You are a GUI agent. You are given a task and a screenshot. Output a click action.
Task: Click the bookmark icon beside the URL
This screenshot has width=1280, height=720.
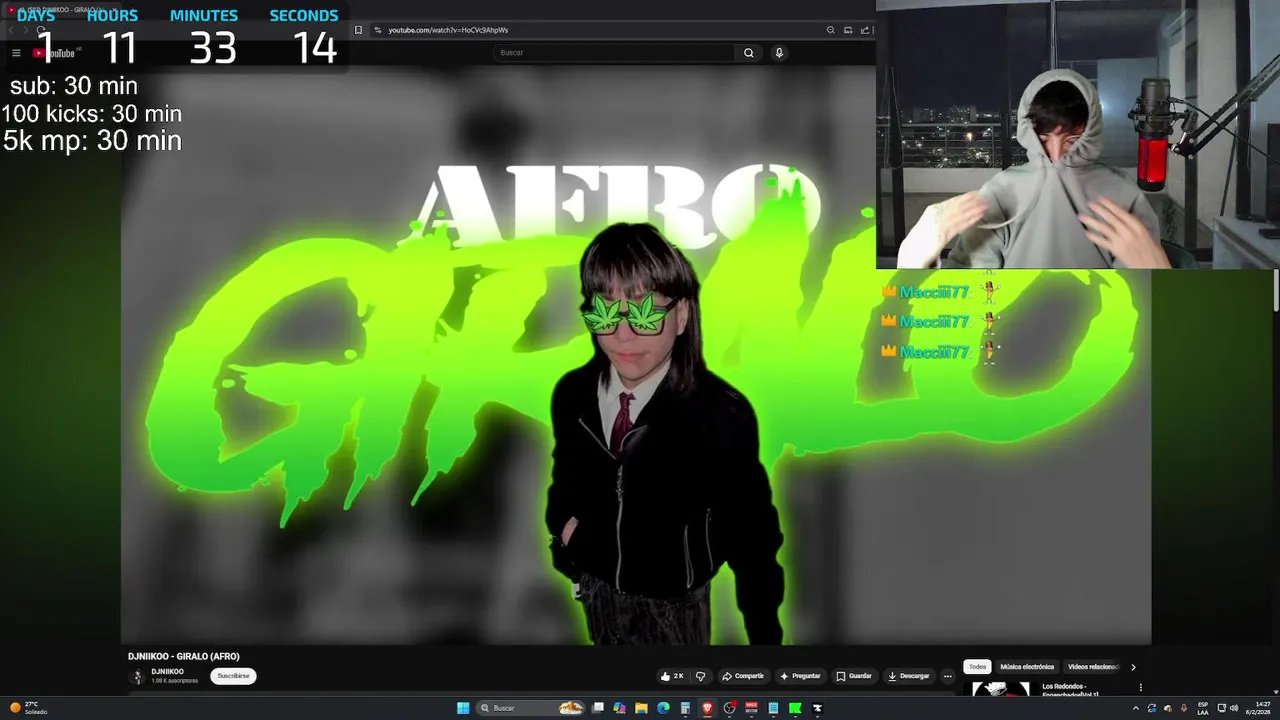(x=358, y=30)
